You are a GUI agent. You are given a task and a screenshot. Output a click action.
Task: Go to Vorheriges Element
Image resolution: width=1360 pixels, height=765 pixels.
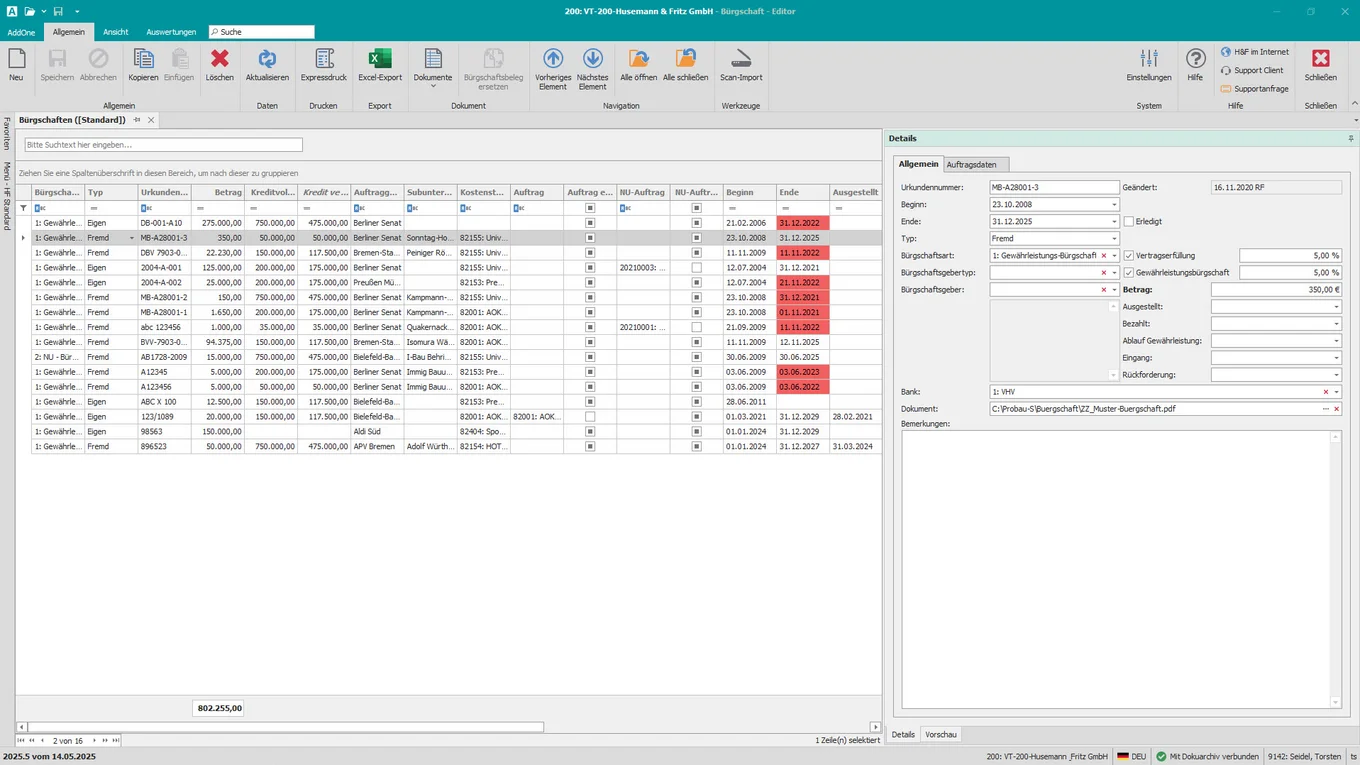click(553, 60)
